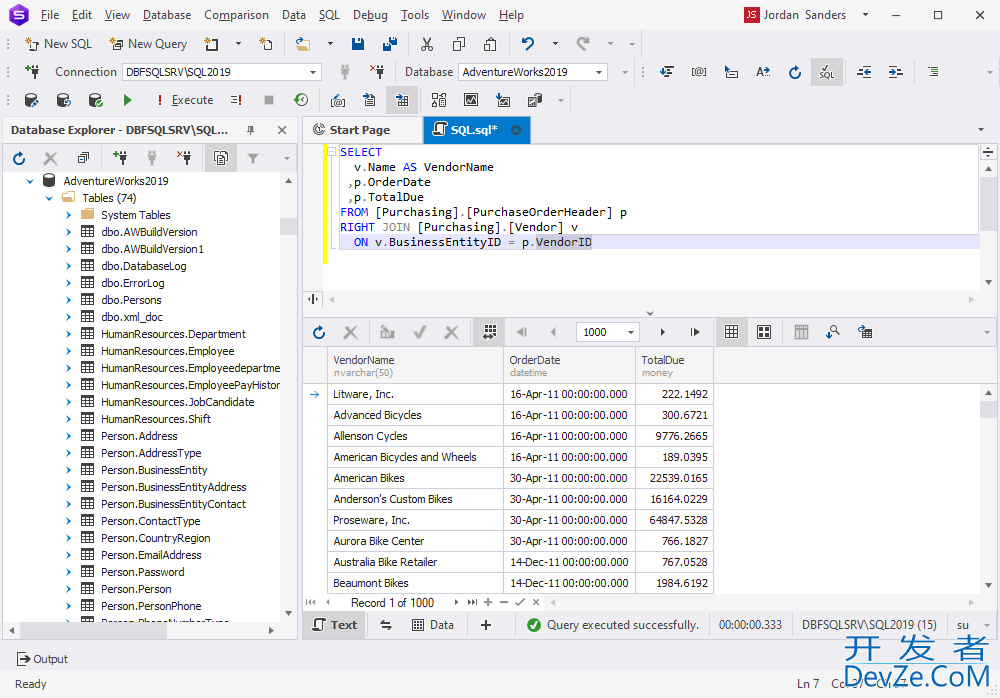Image resolution: width=1000 pixels, height=698 pixels.
Task: Click the search icon in results toolbar
Action: (x=832, y=332)
